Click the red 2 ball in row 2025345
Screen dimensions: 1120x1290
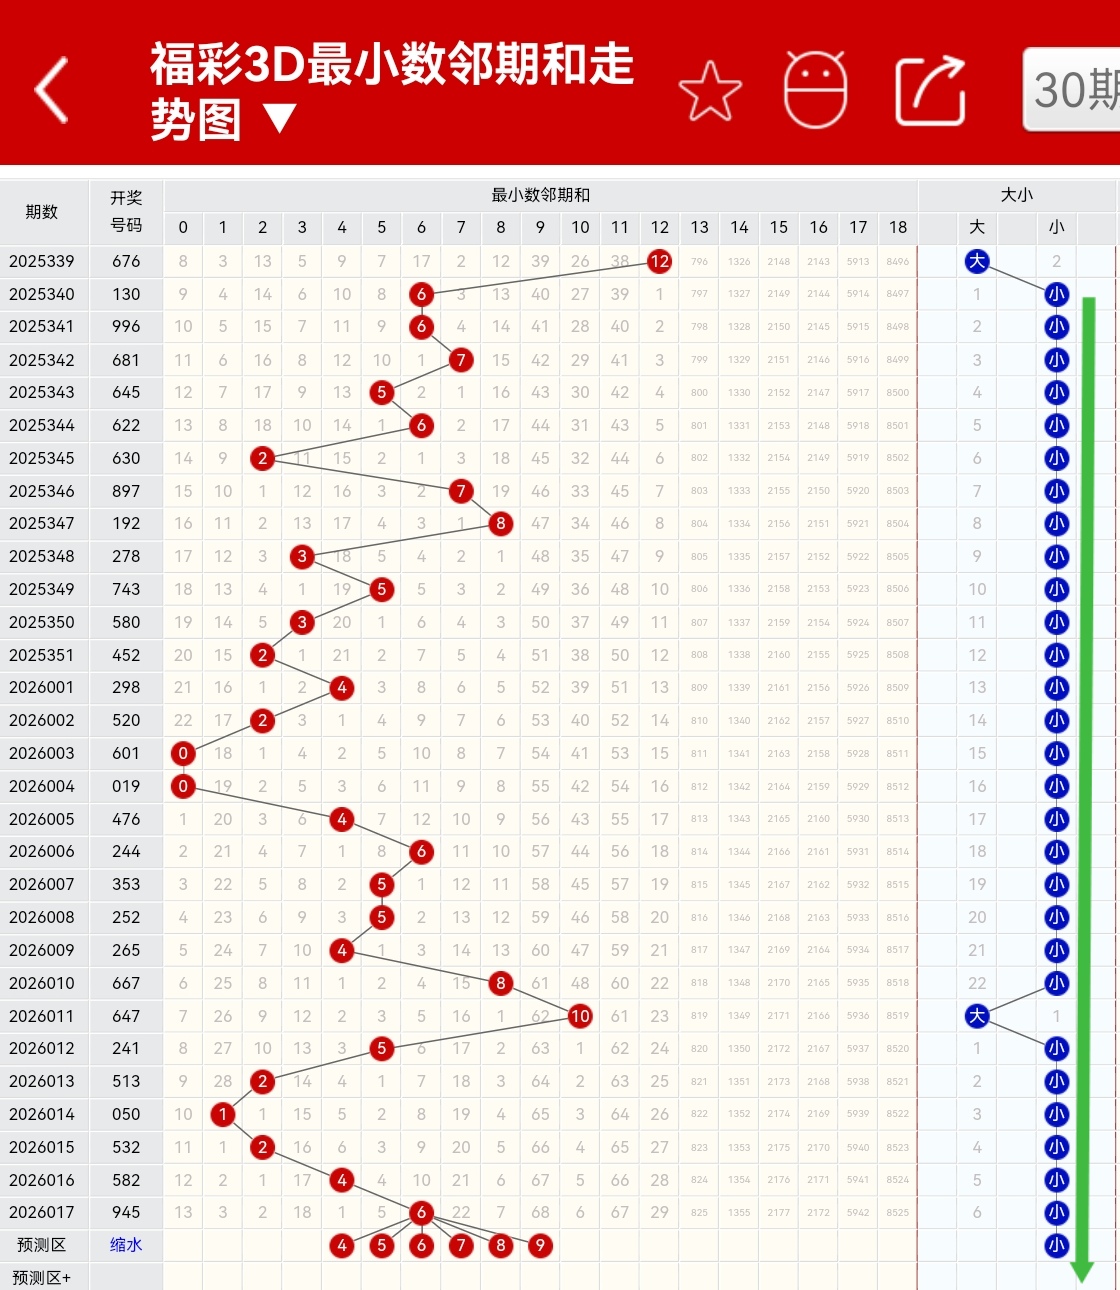(262, 459)
